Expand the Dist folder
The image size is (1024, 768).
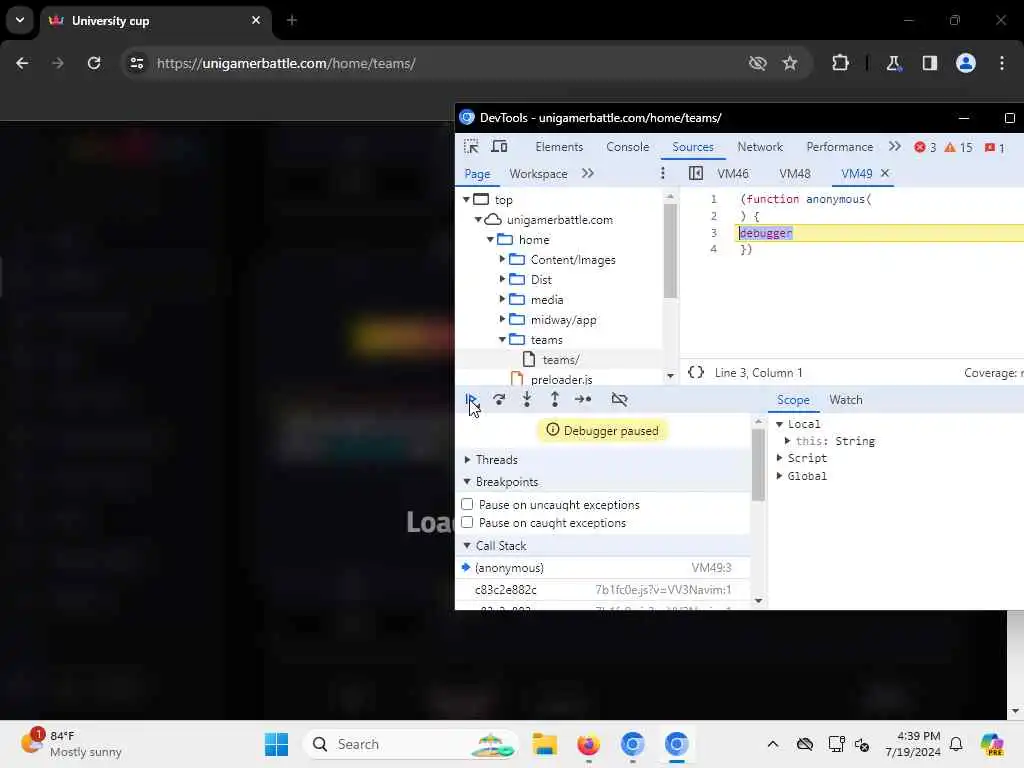502,279
